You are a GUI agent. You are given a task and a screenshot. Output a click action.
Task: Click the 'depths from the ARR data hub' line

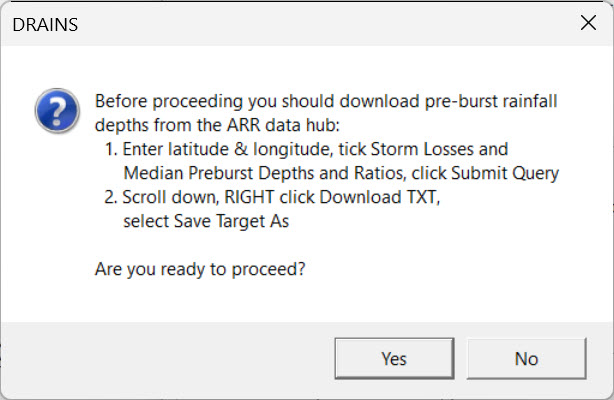tap(217, 125)
